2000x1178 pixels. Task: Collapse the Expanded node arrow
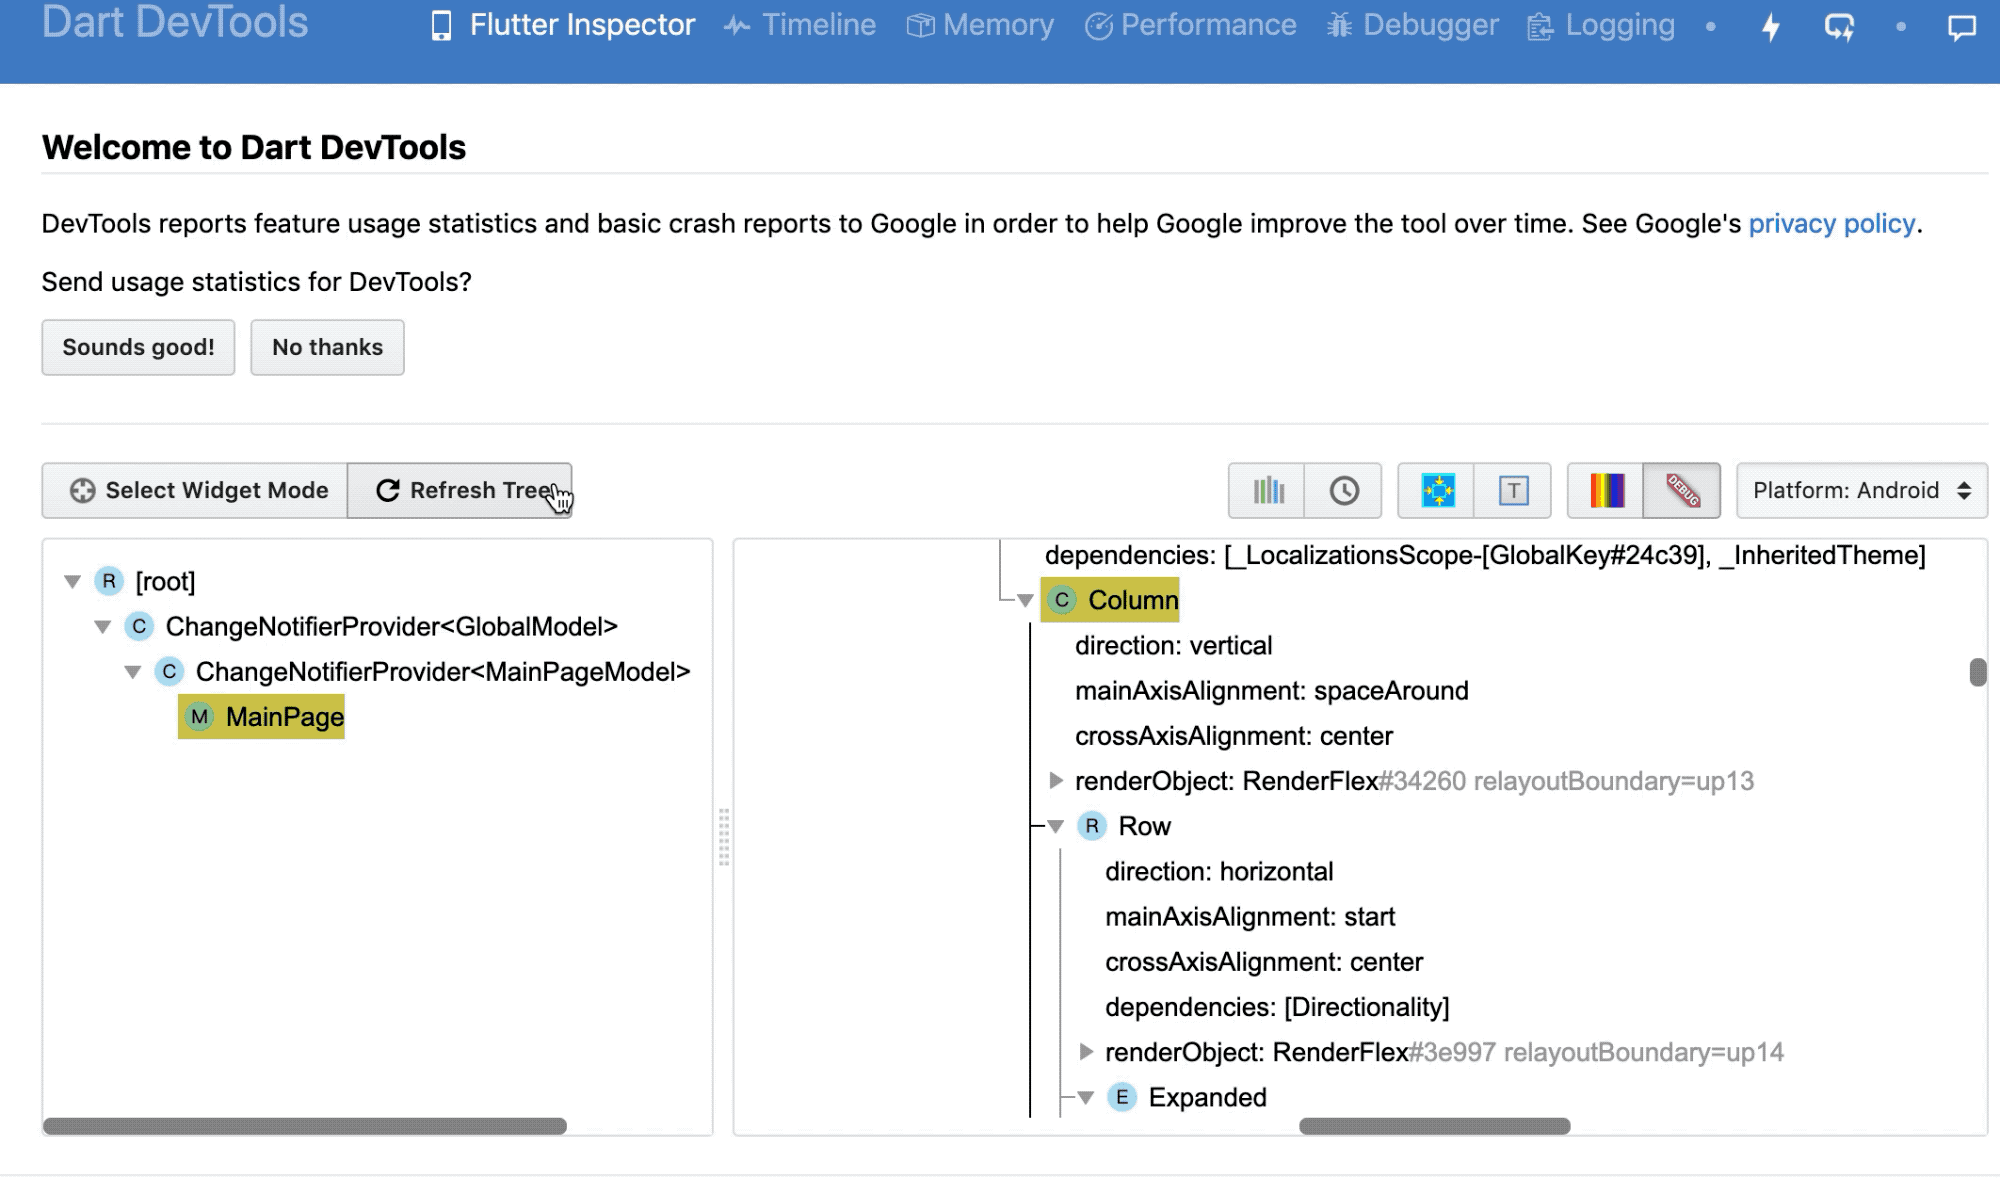pyautogui.click(x=1085, y=1097)
